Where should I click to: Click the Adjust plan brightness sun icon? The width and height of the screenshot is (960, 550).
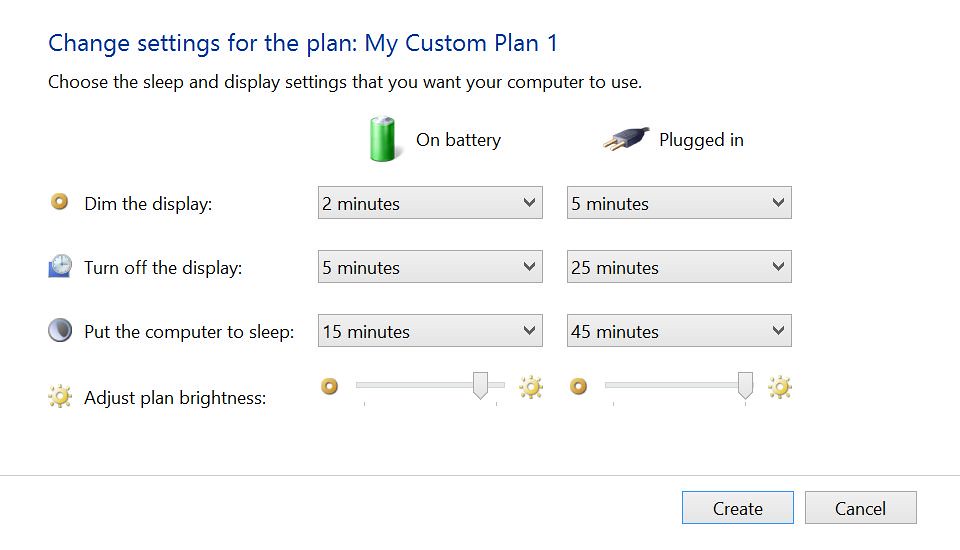coord(60,397)
